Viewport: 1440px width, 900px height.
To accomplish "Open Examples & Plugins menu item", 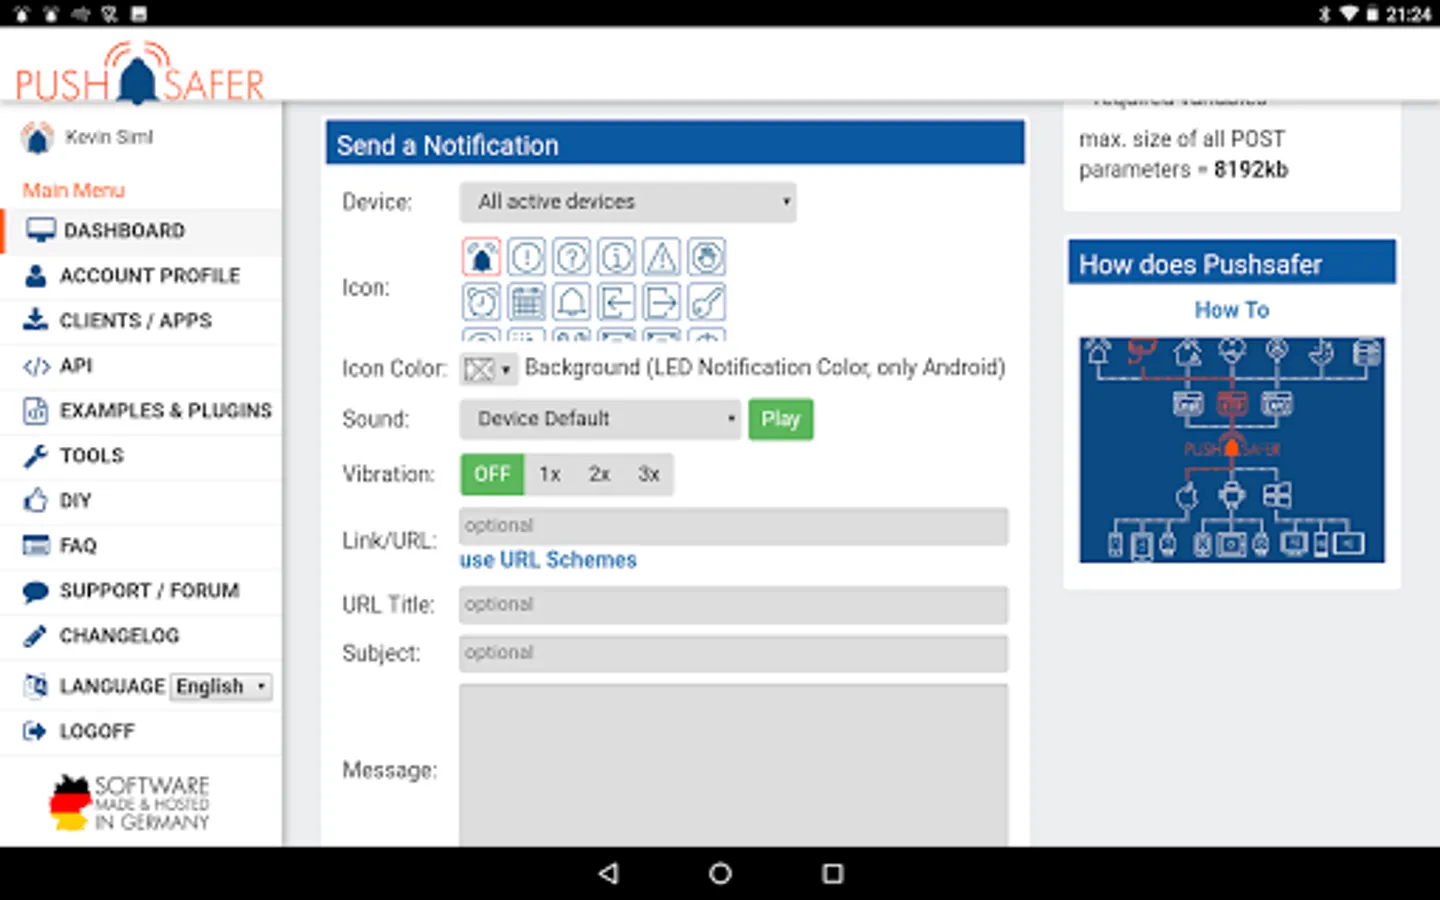I will point(141,411).
